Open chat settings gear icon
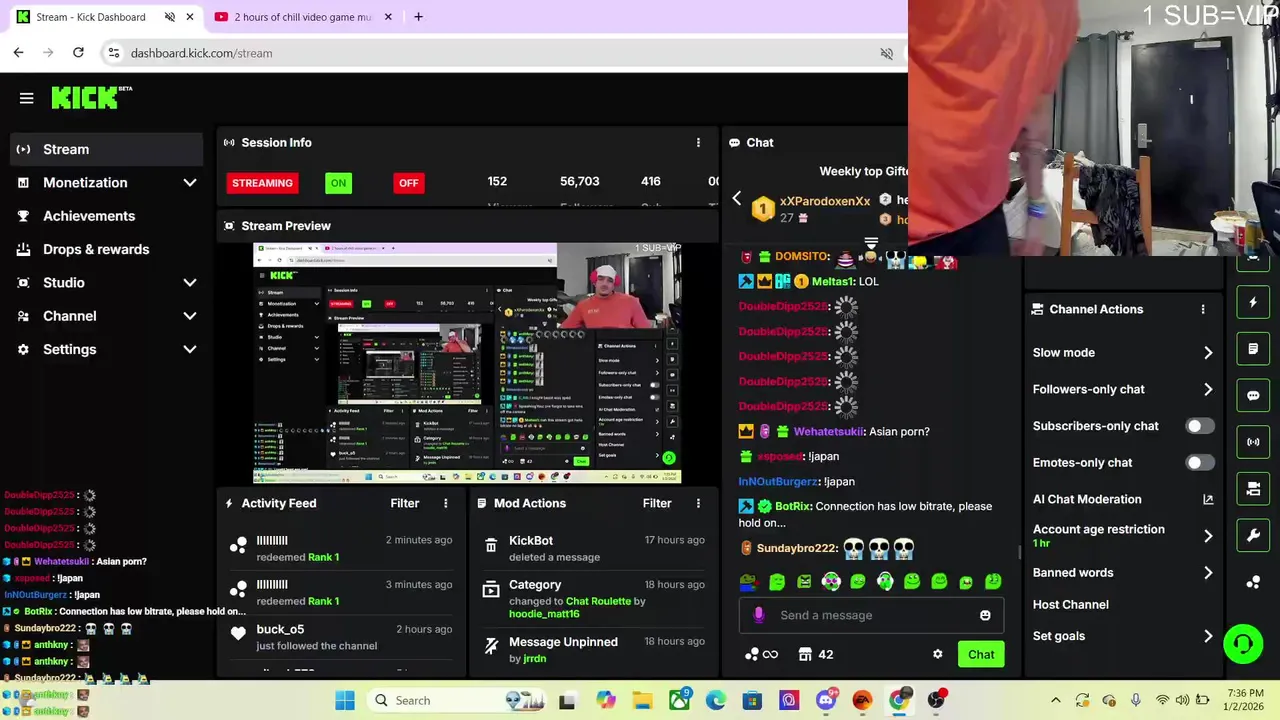Screen dimensions: 1280x720 point(938,654)
